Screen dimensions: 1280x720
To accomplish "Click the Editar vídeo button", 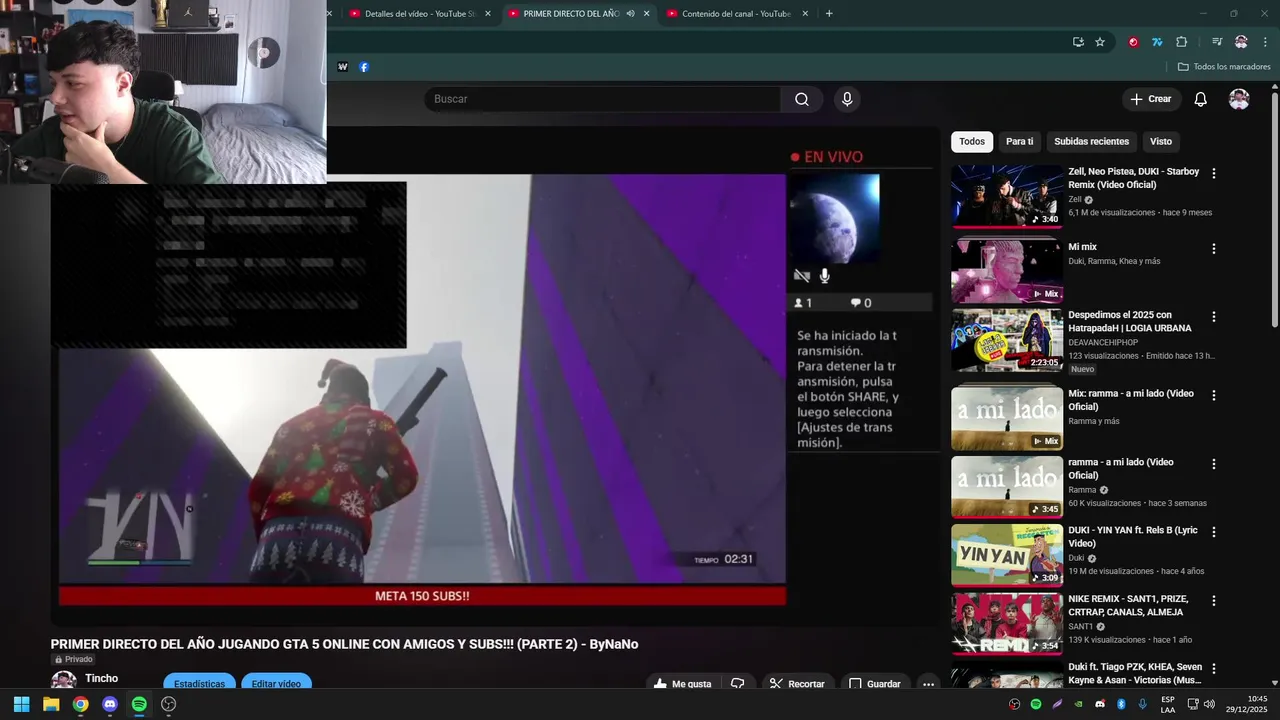I will [x=276, y=683].
